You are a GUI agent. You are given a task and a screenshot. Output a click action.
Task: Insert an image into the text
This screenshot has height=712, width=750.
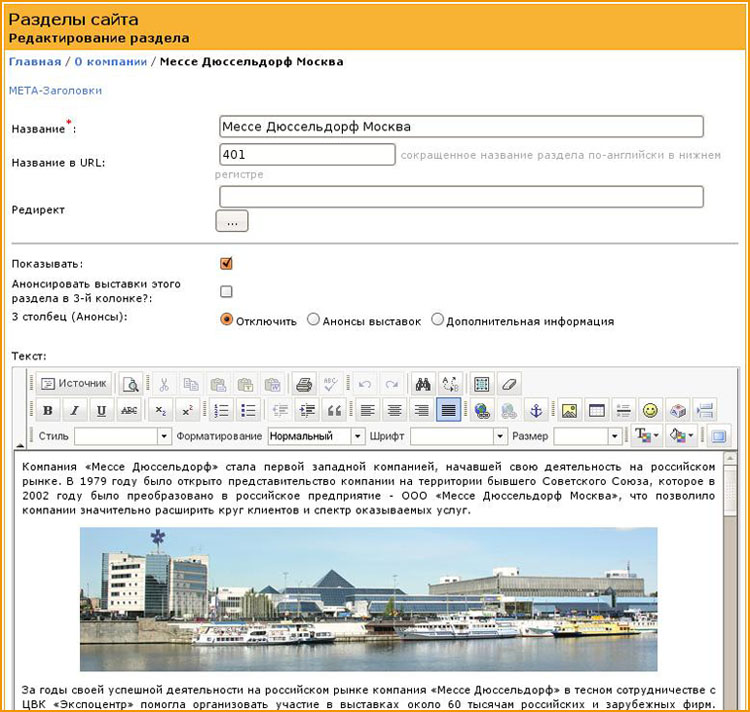(x=569, y=410)
